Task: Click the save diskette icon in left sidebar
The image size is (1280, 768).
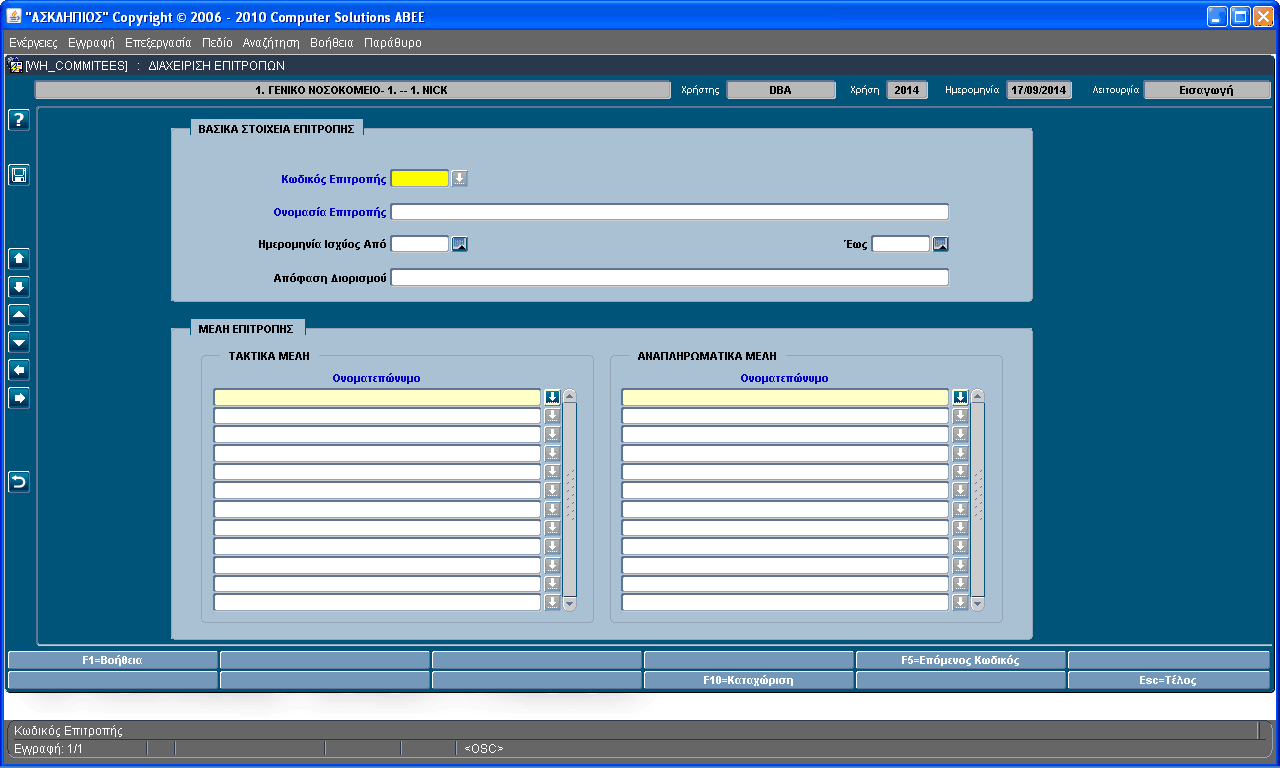Action: click(x=19, y=175)
